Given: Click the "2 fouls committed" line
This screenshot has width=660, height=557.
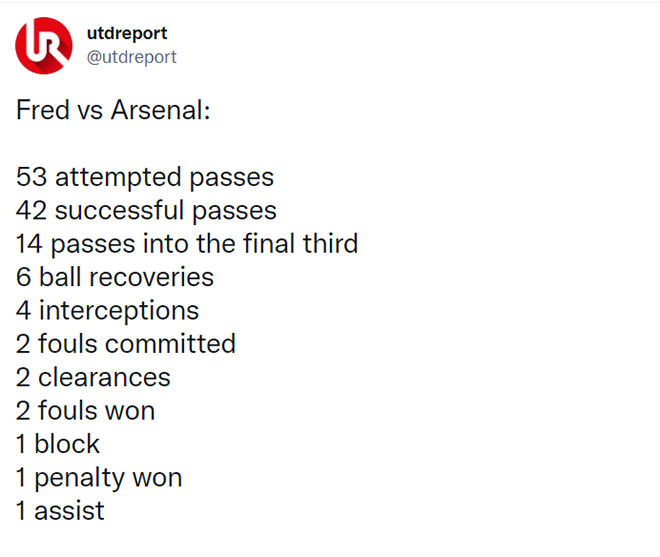Looking at the screenshot, I should click(x=126, y=343).
